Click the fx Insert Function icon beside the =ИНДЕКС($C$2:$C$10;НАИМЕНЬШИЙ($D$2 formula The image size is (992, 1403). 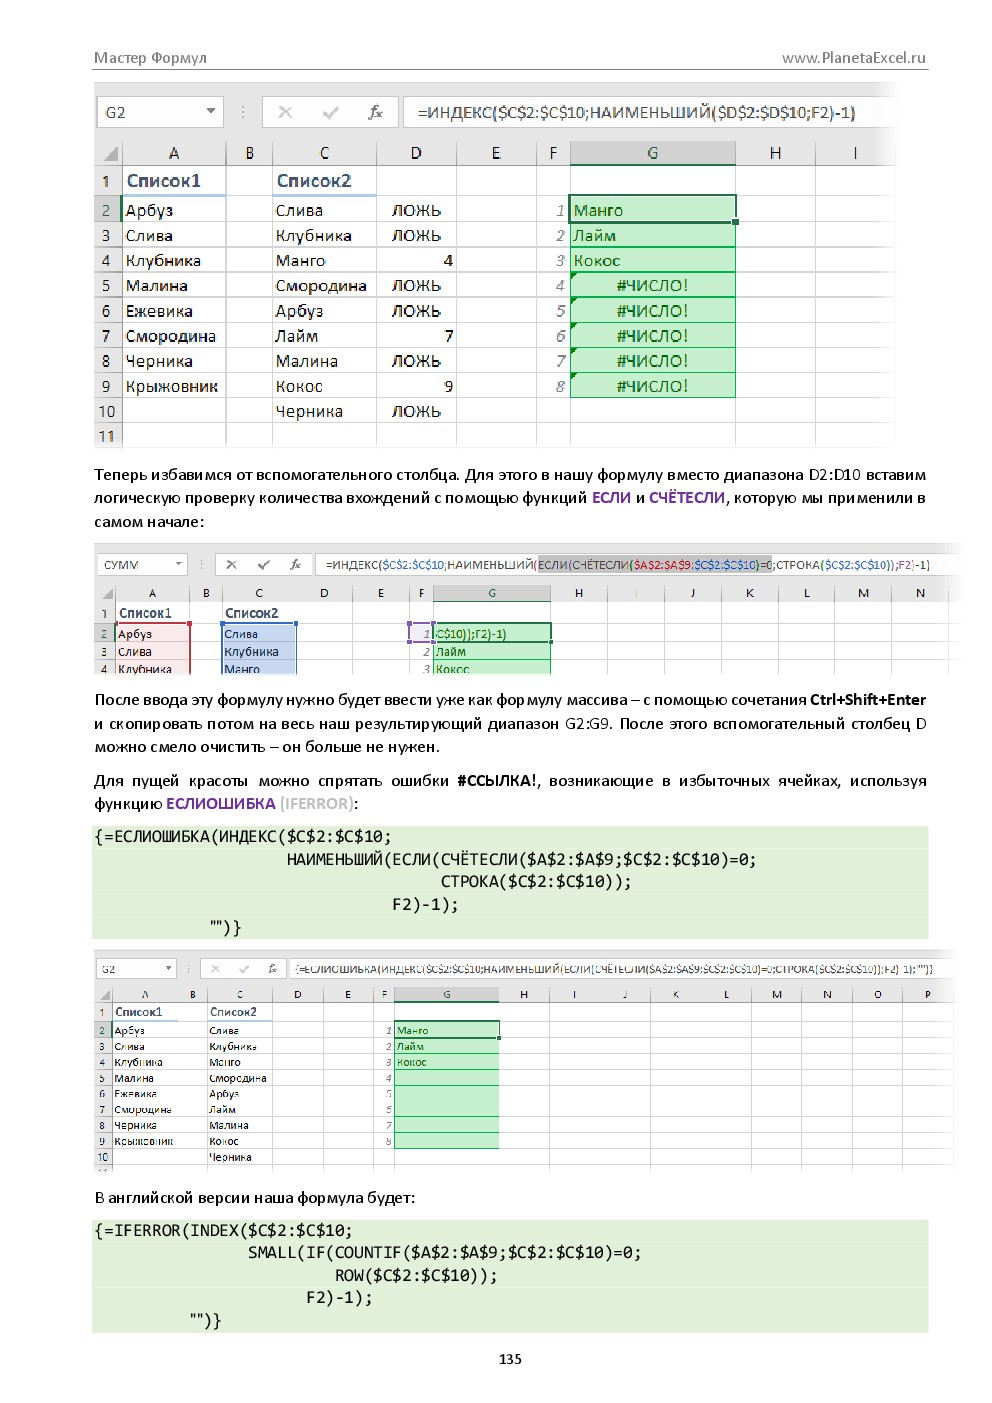tap(375, 112)
